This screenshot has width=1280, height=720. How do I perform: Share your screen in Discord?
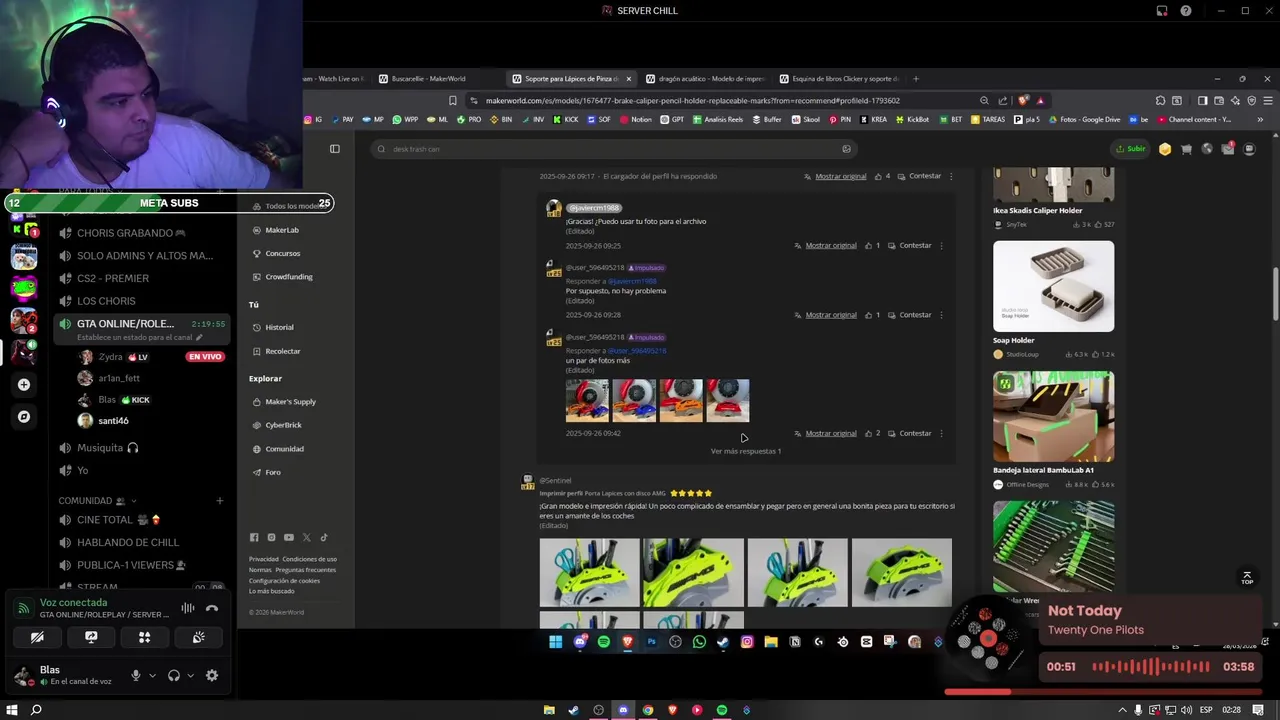coord(91,637)
